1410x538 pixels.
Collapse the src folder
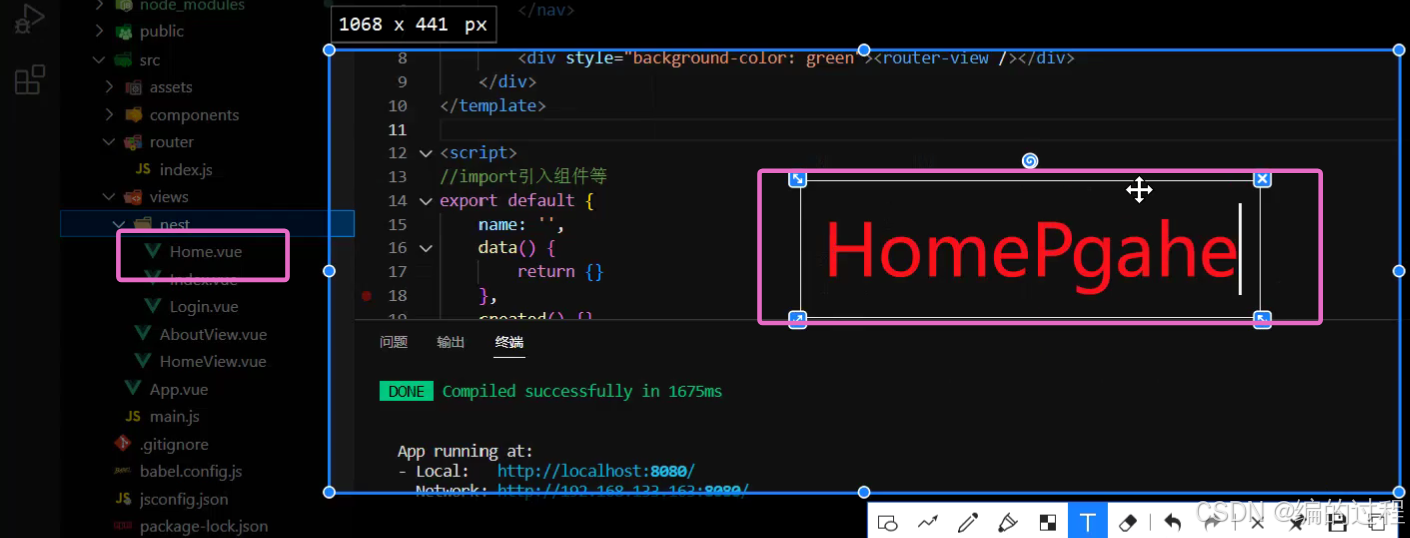click(99, 60)
